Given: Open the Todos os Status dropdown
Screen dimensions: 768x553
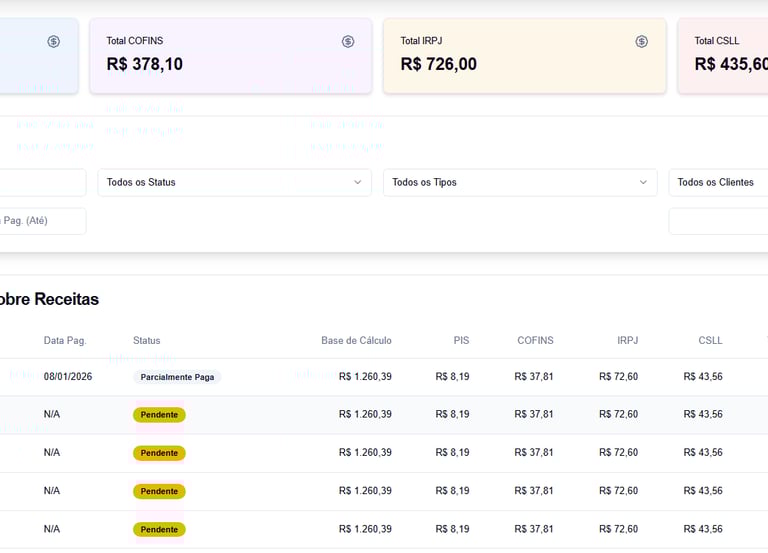Looking at the screenshot, I should coord(234,182).
